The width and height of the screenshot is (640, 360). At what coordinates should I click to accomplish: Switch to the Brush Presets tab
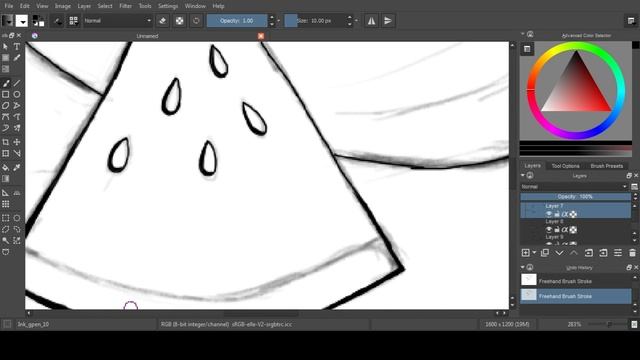coord(607,166)
